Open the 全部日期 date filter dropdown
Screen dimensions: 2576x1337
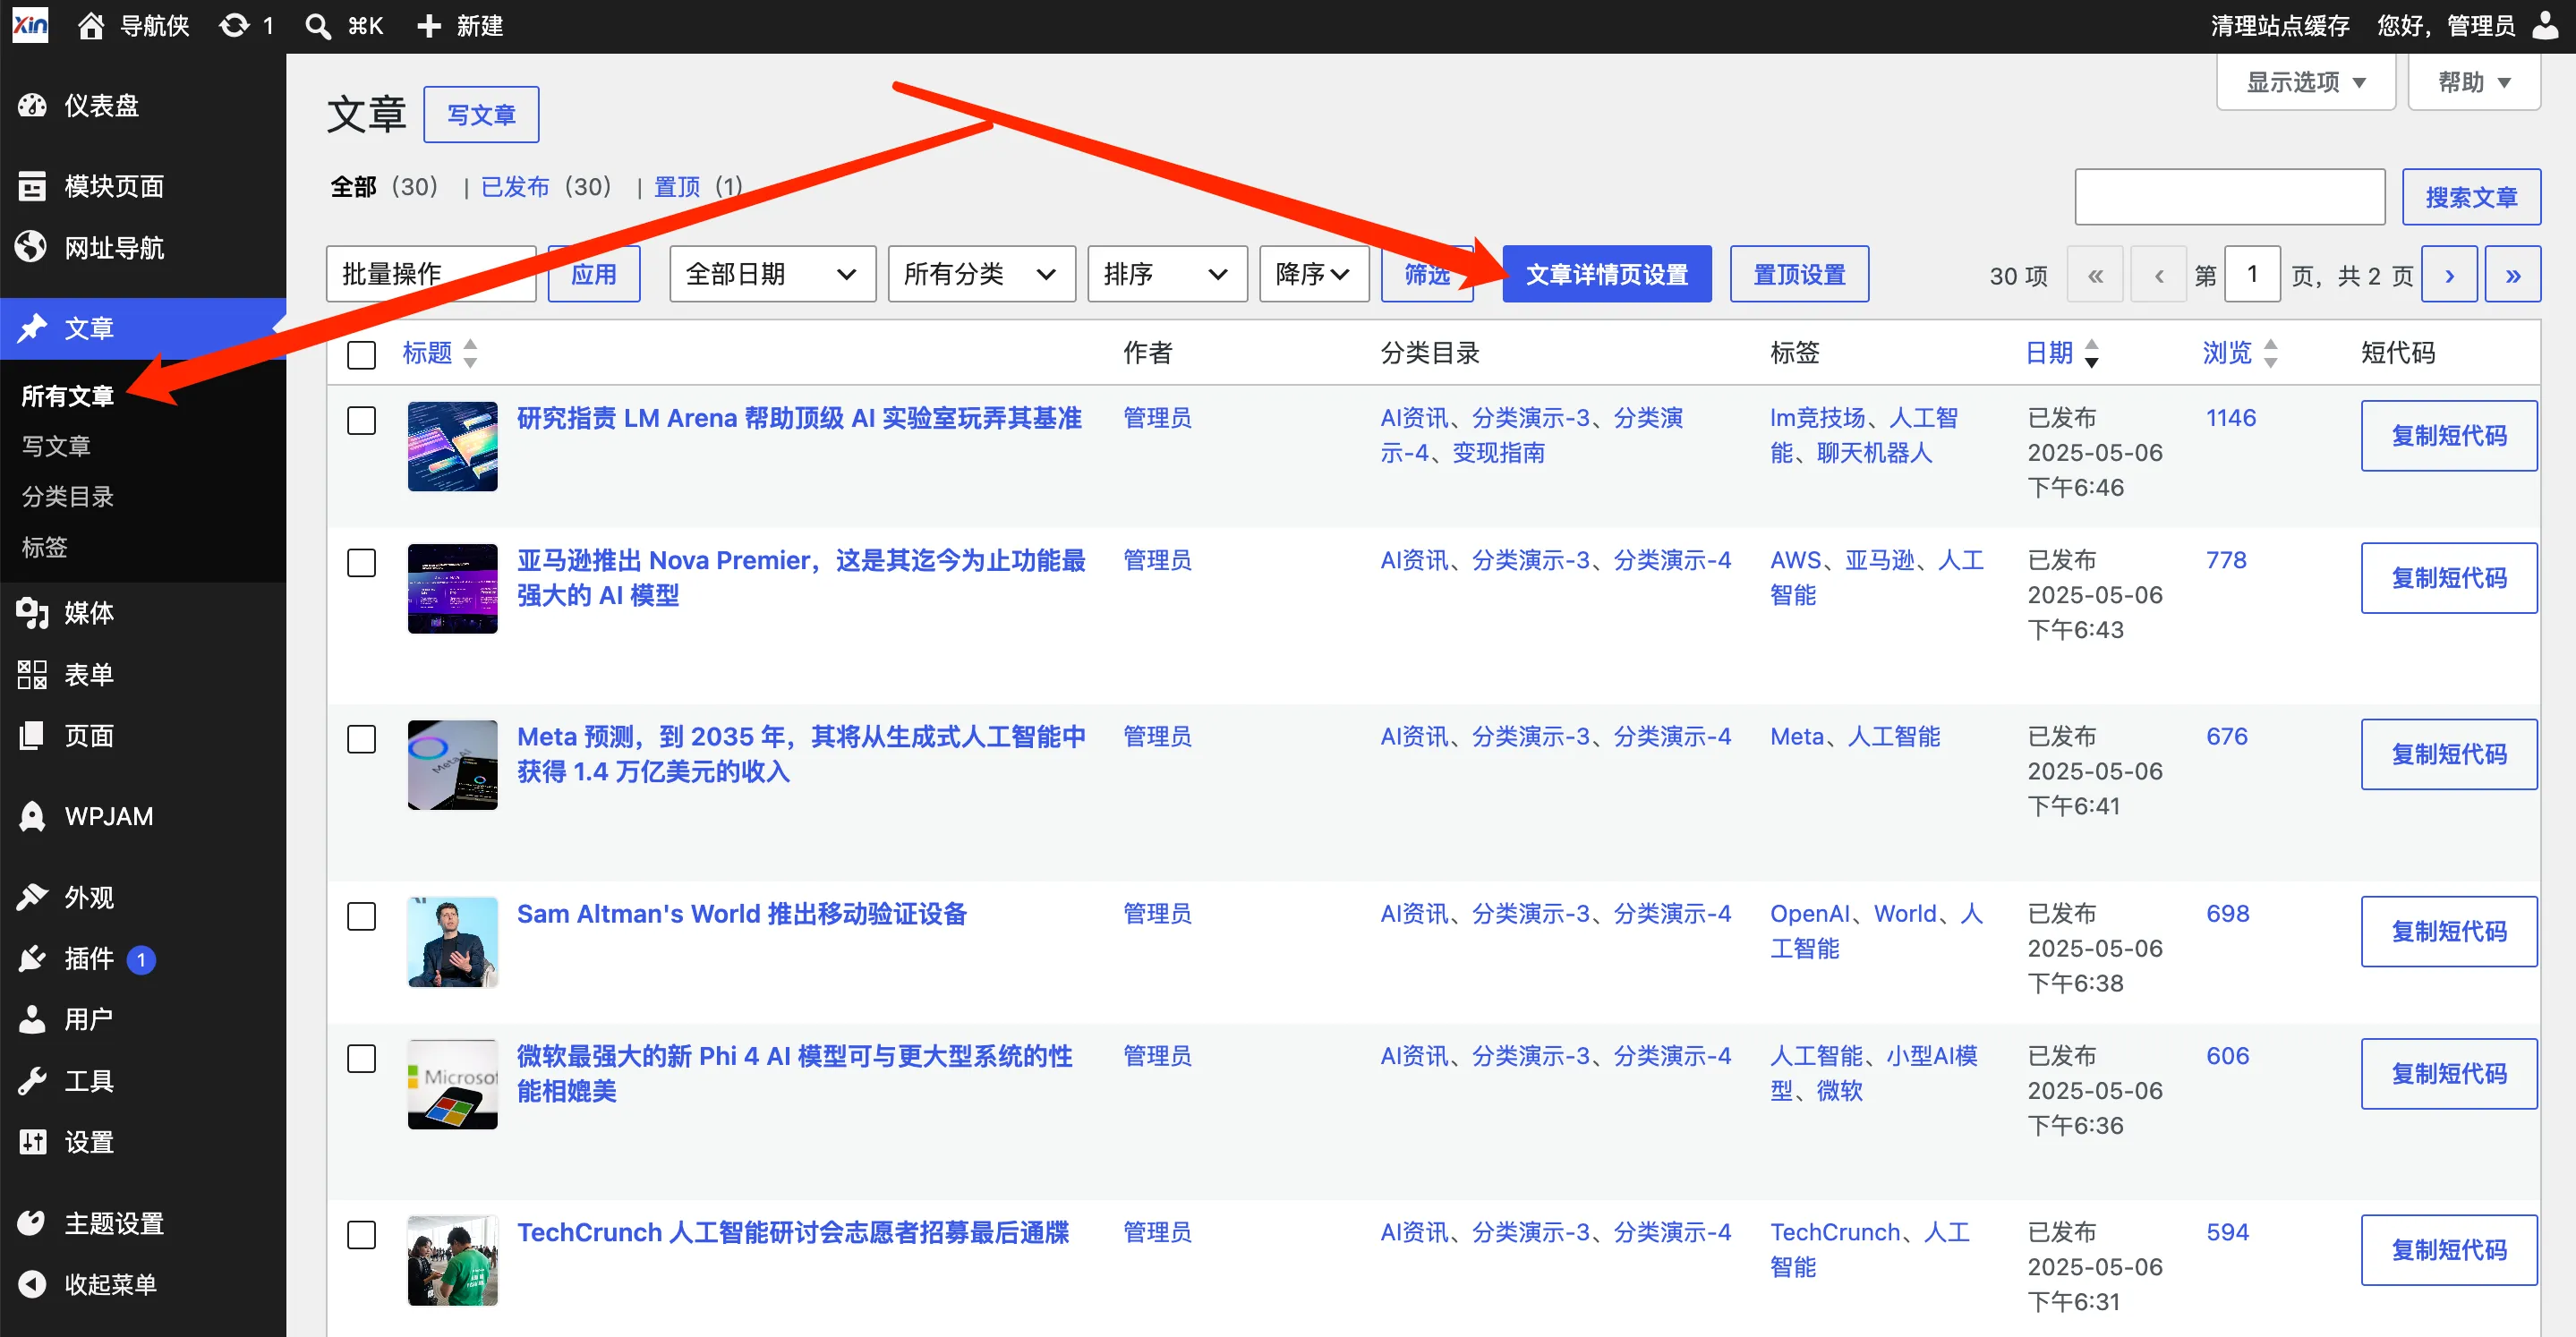click(x=772, y=274)
